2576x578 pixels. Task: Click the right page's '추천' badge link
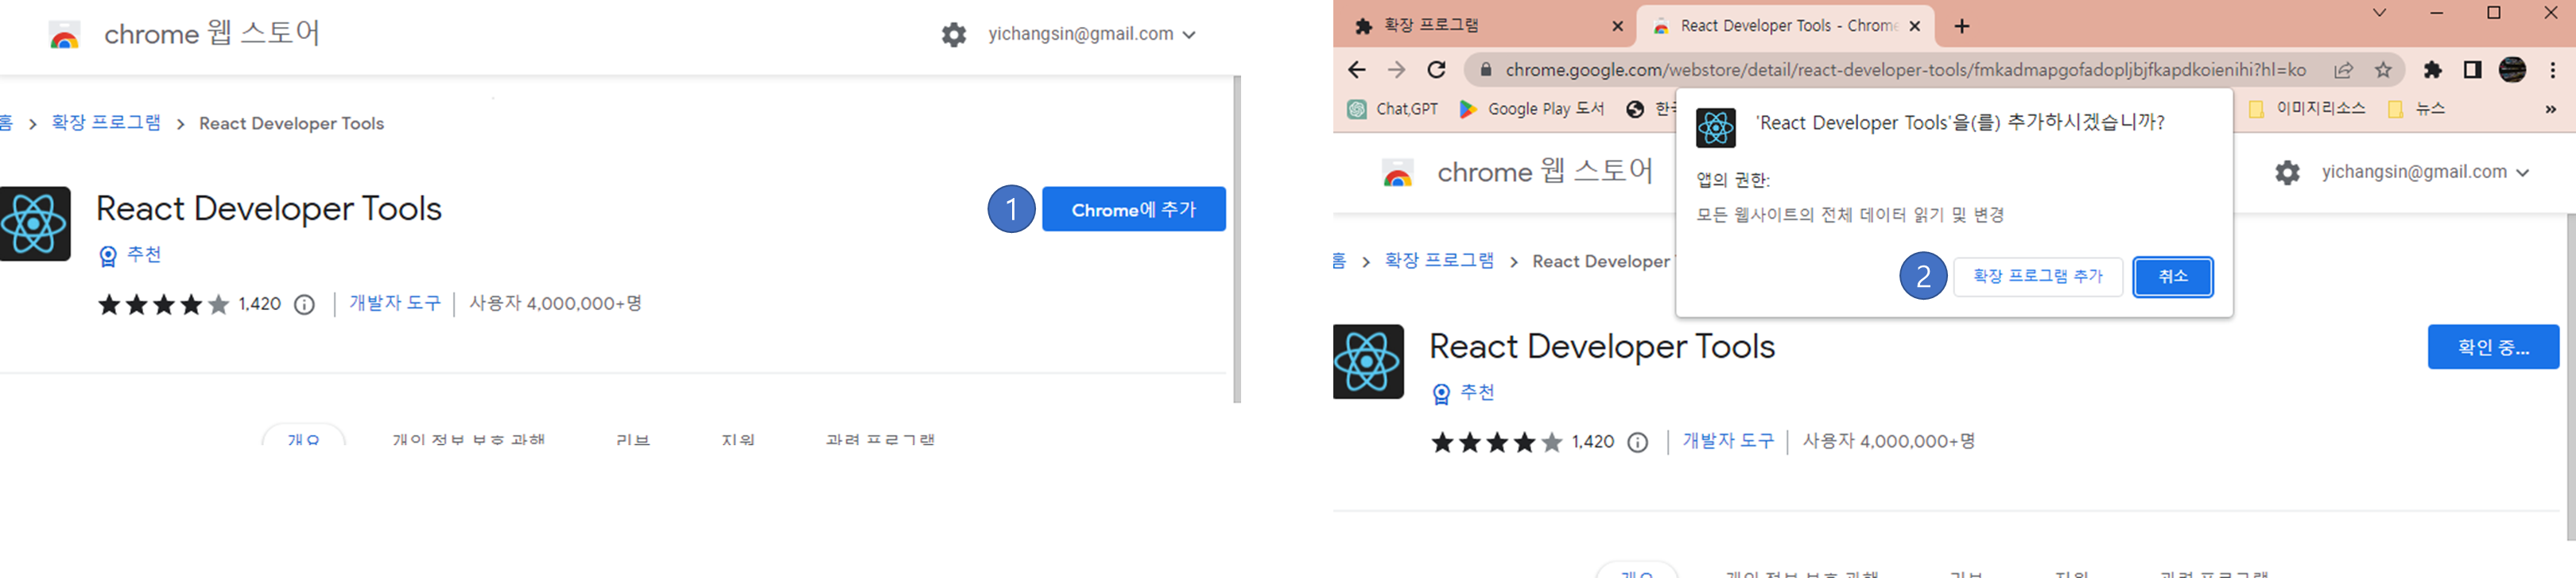(x=1464, y=393)
